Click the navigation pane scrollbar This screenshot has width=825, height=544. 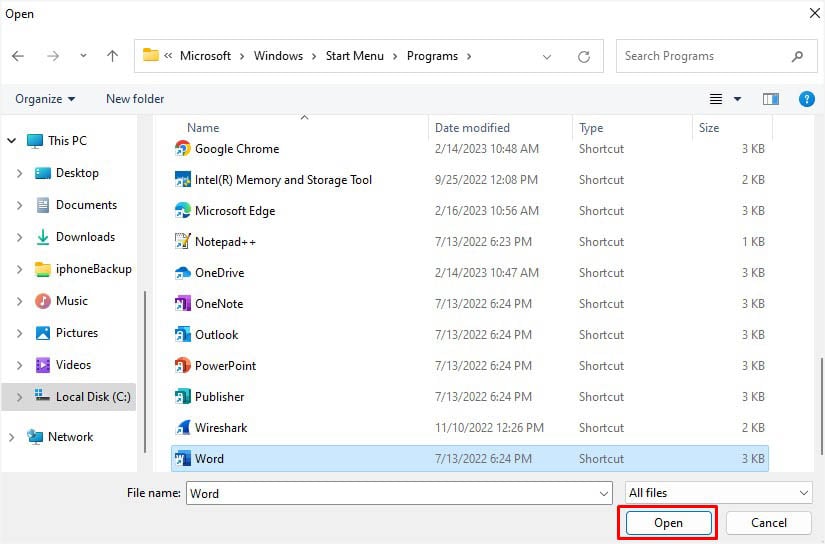tap(145, 372)
